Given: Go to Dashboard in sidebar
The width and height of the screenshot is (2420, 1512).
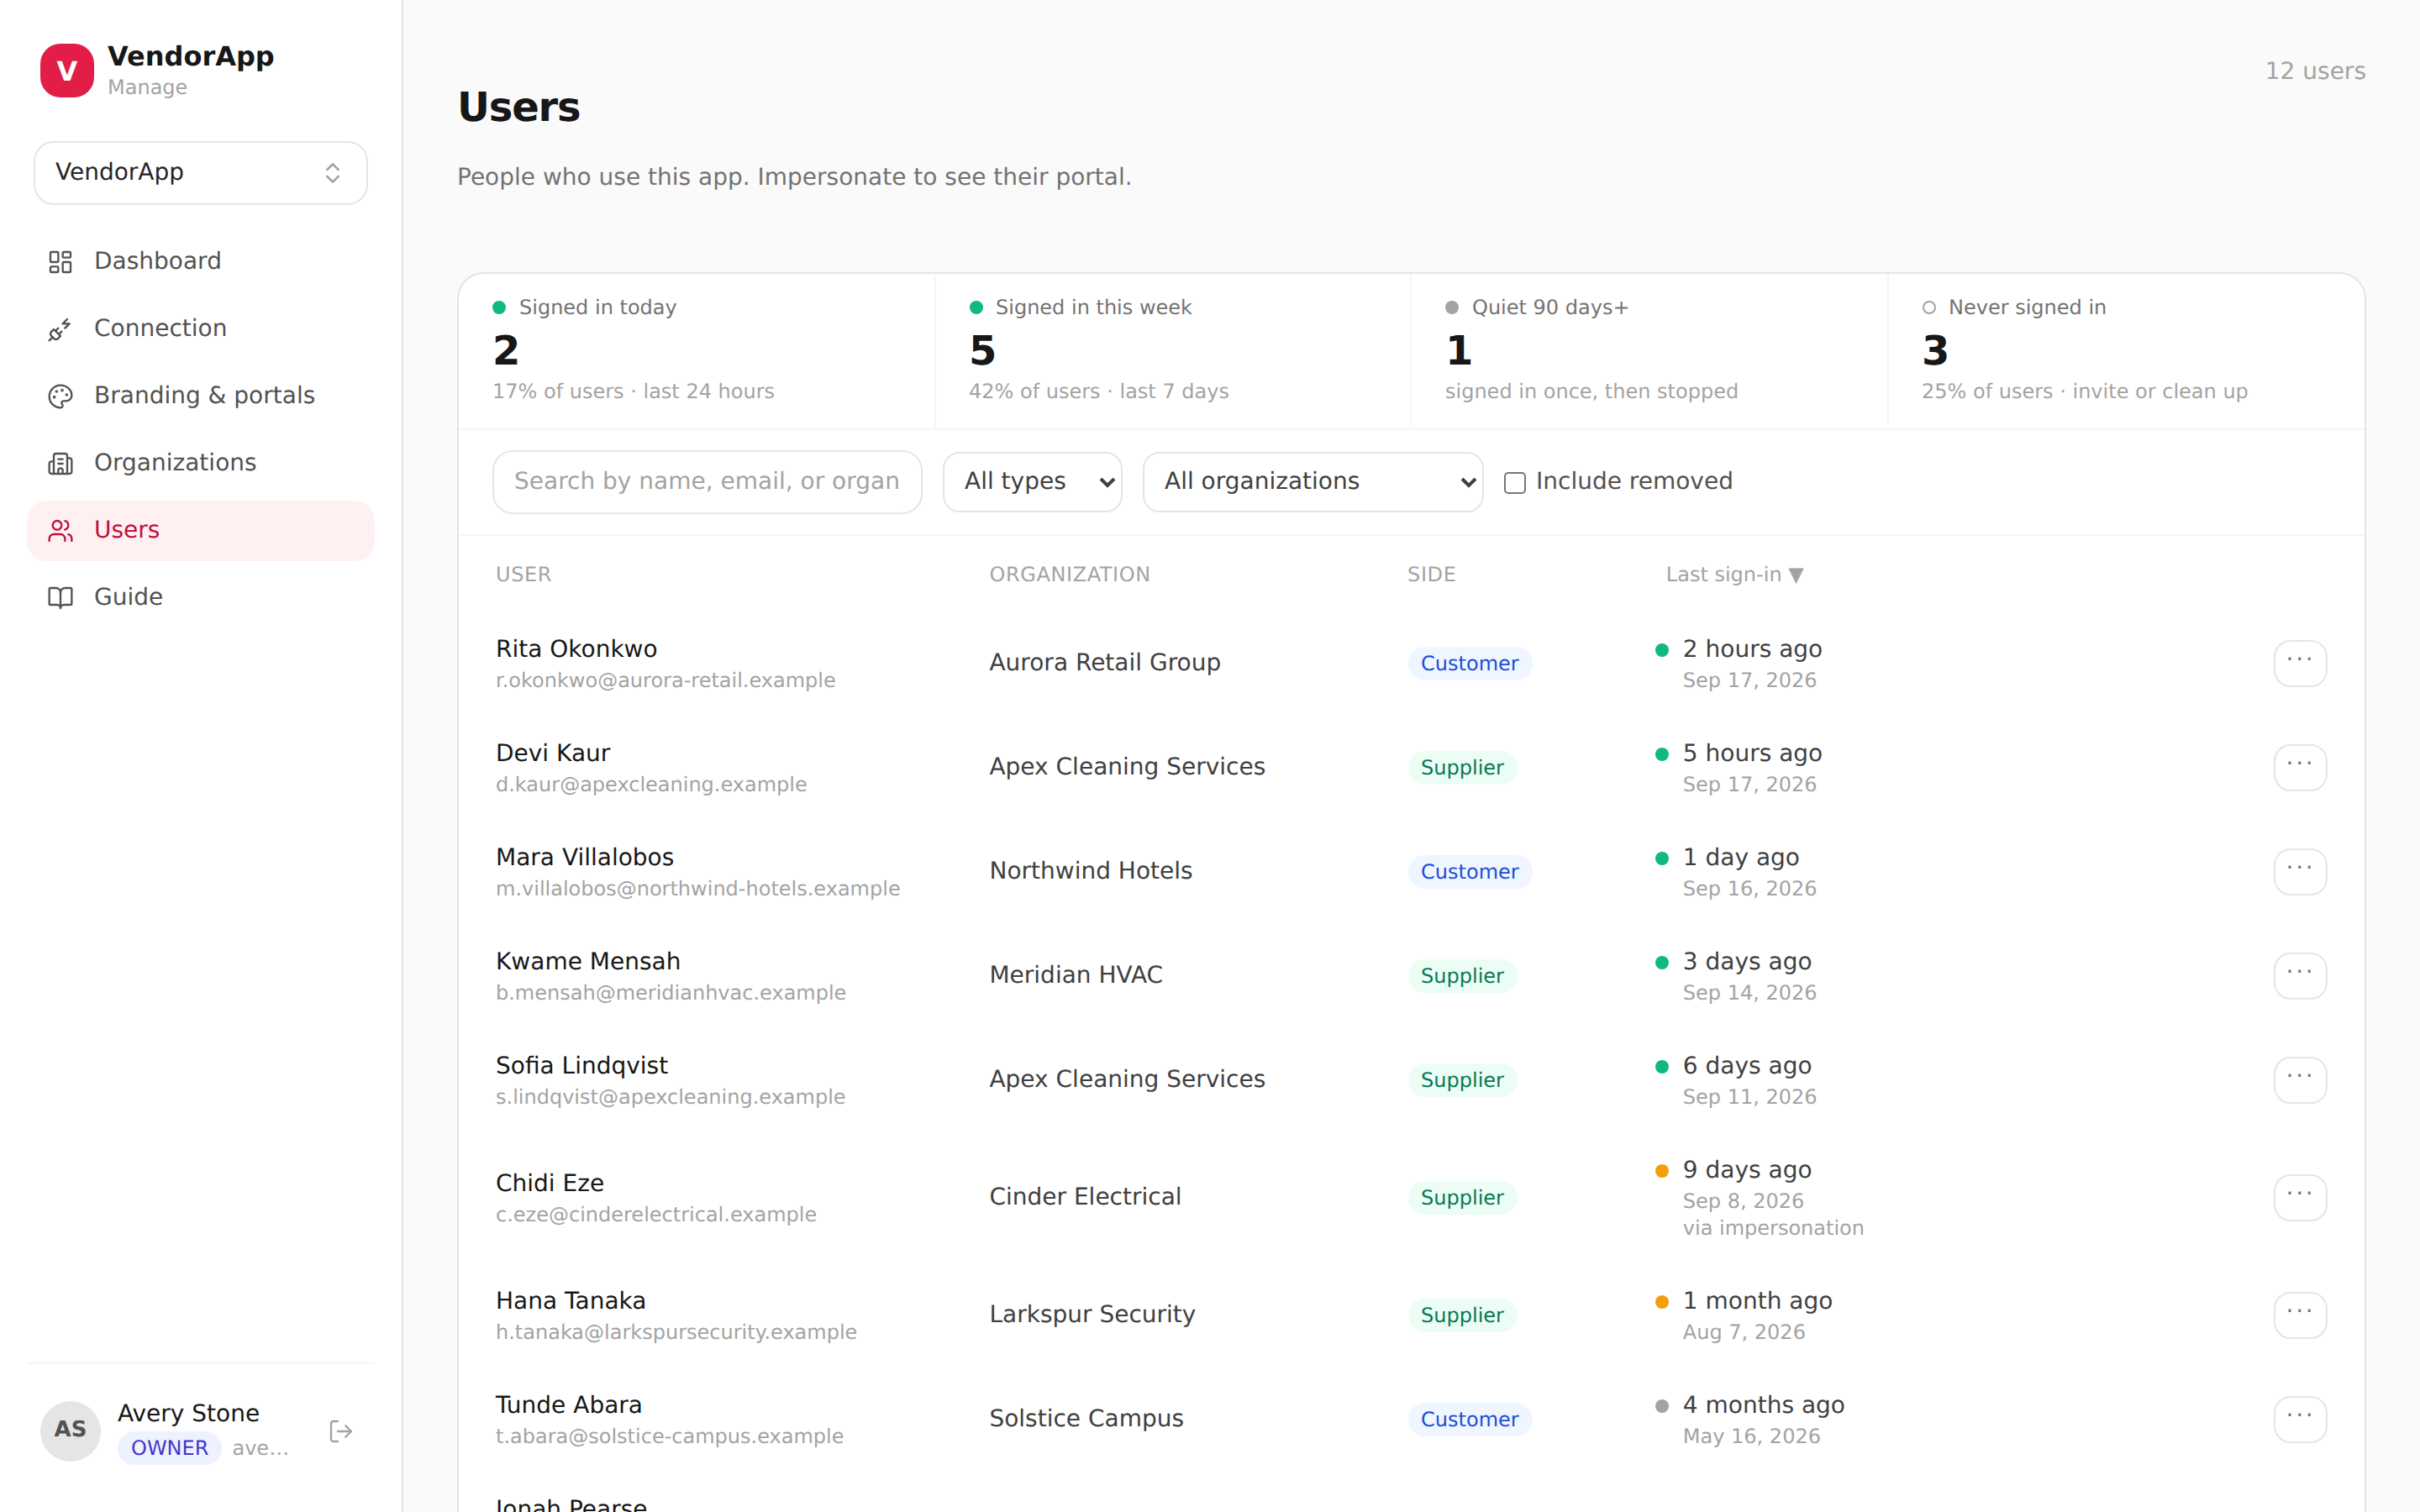Looking at the screenshot, I should coord(200,261).
